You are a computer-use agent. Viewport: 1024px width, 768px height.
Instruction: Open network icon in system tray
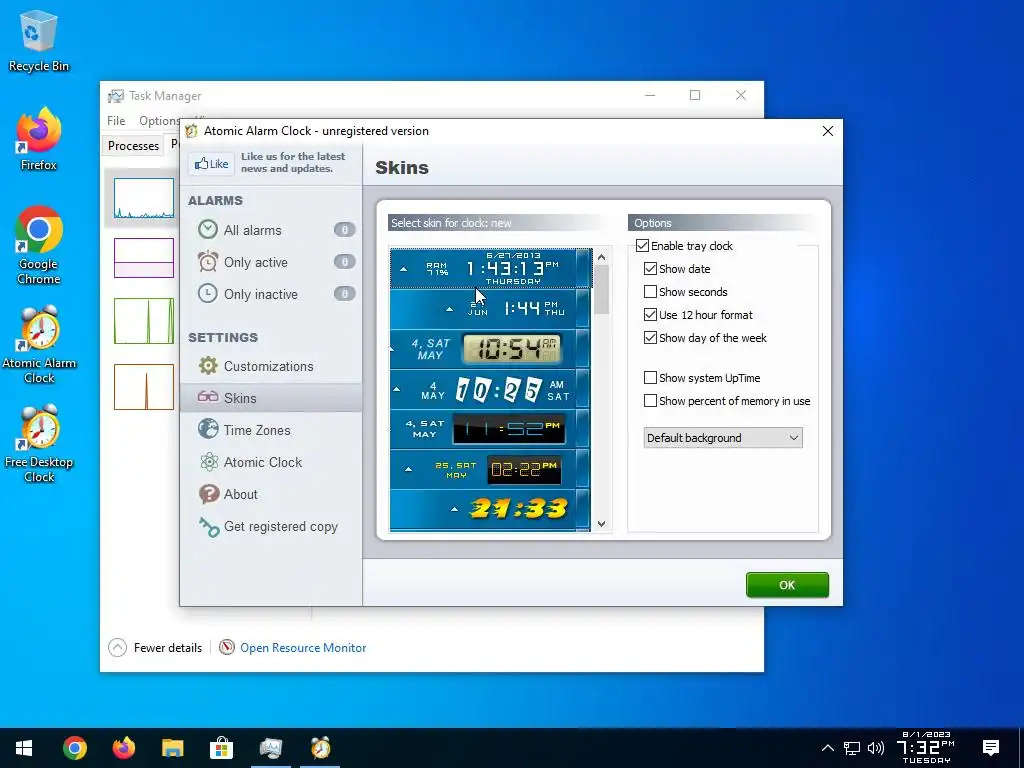pos(852,748)
